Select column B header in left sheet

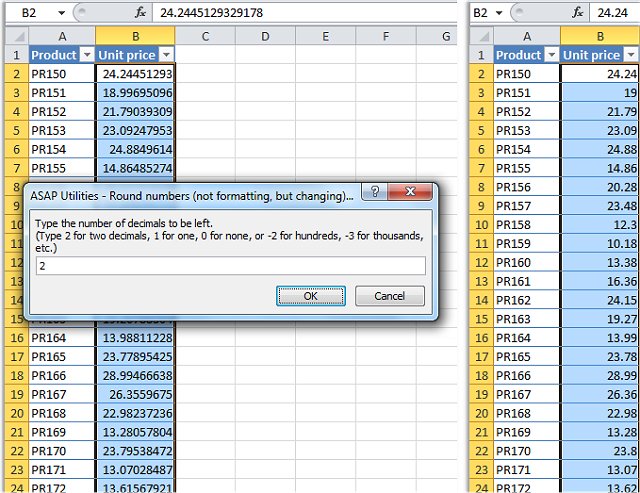point(136,36)
